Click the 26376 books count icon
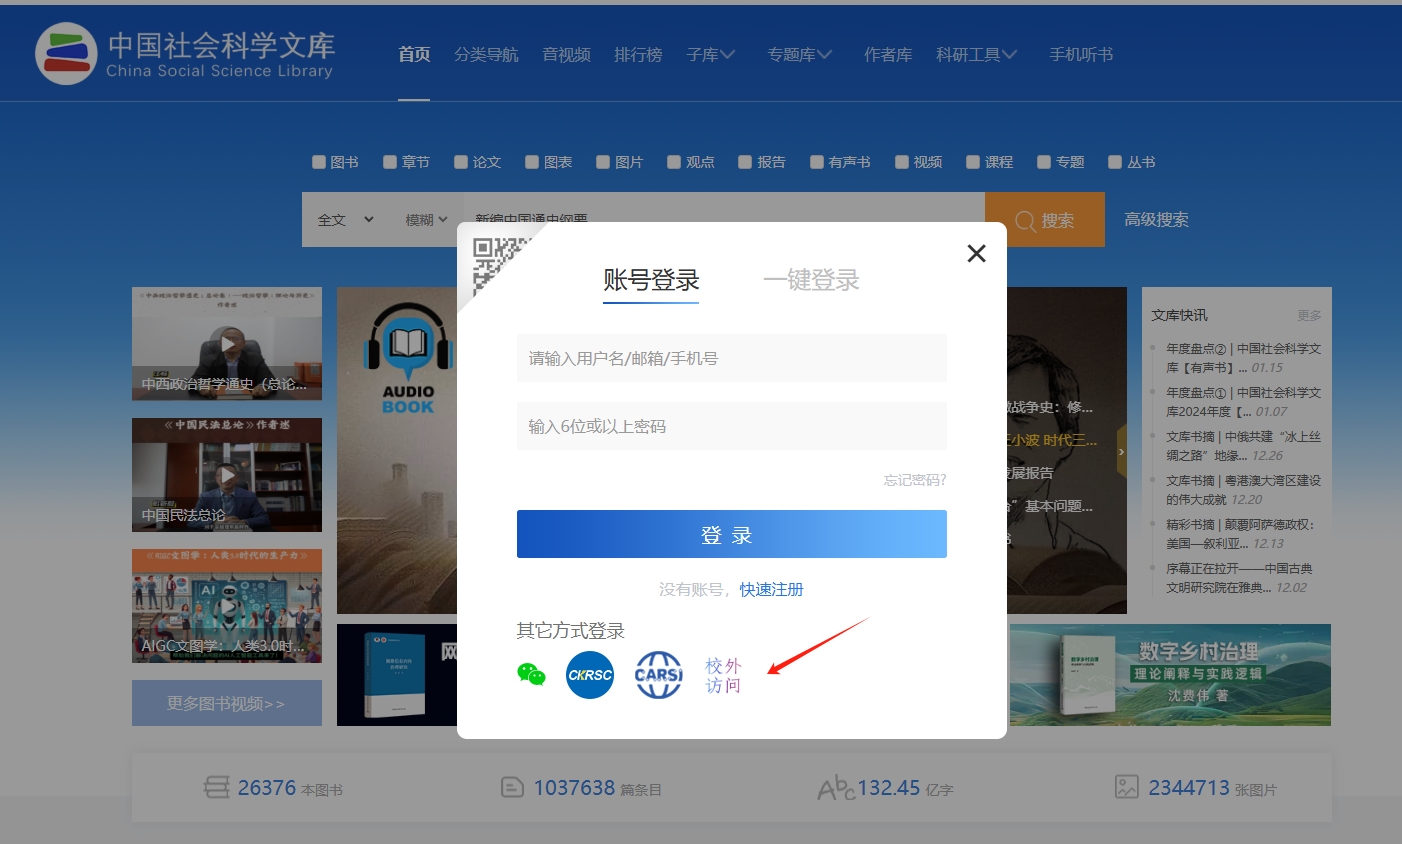Image resolution: width=1402 pixels, height=844 pixels. tap(216, 788)
